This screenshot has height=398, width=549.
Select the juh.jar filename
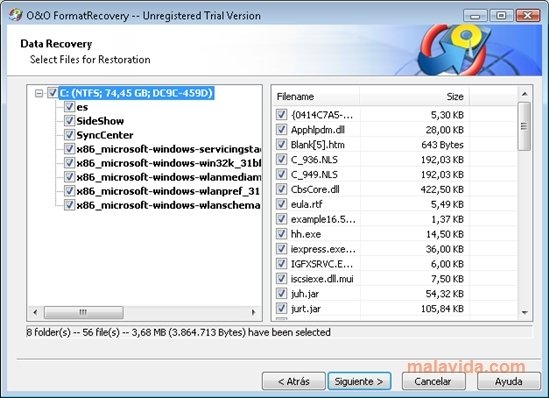point(305,294)
